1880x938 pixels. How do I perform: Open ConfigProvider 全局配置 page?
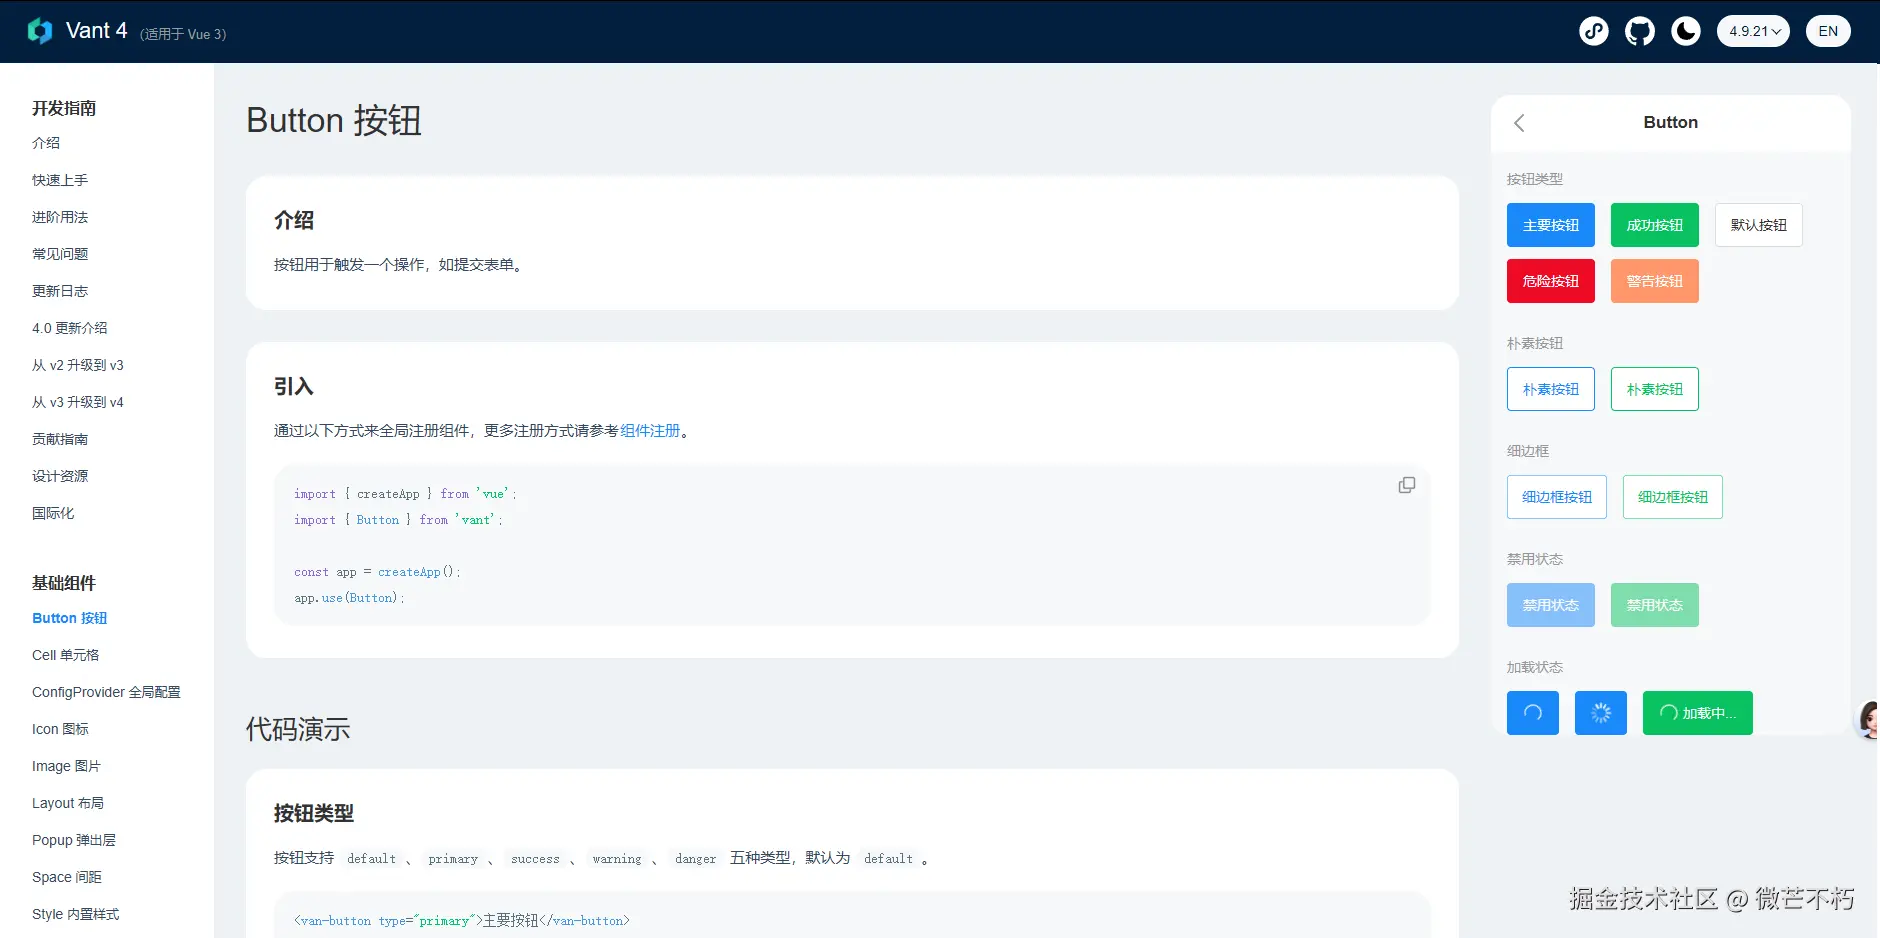[106, 692]
